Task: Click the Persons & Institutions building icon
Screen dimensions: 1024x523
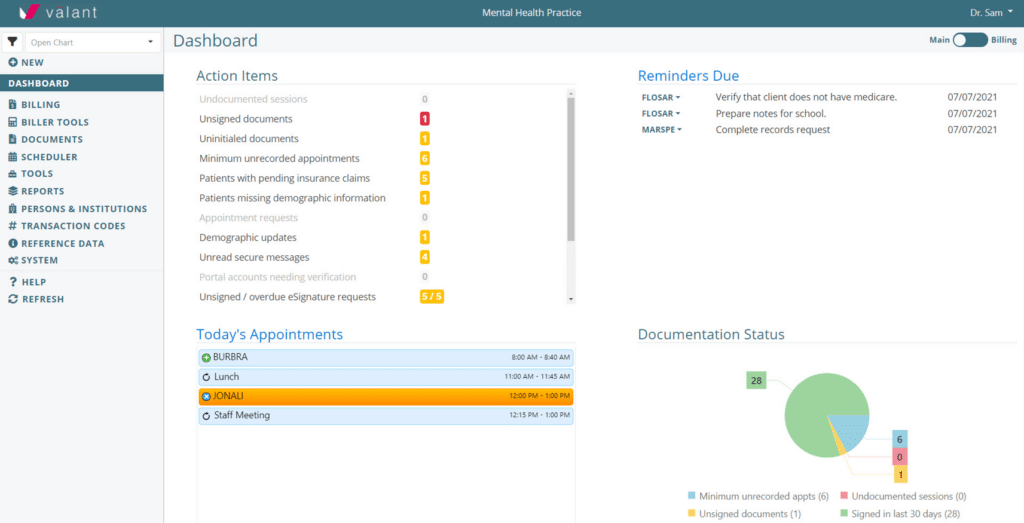Action: click(12, 209)
